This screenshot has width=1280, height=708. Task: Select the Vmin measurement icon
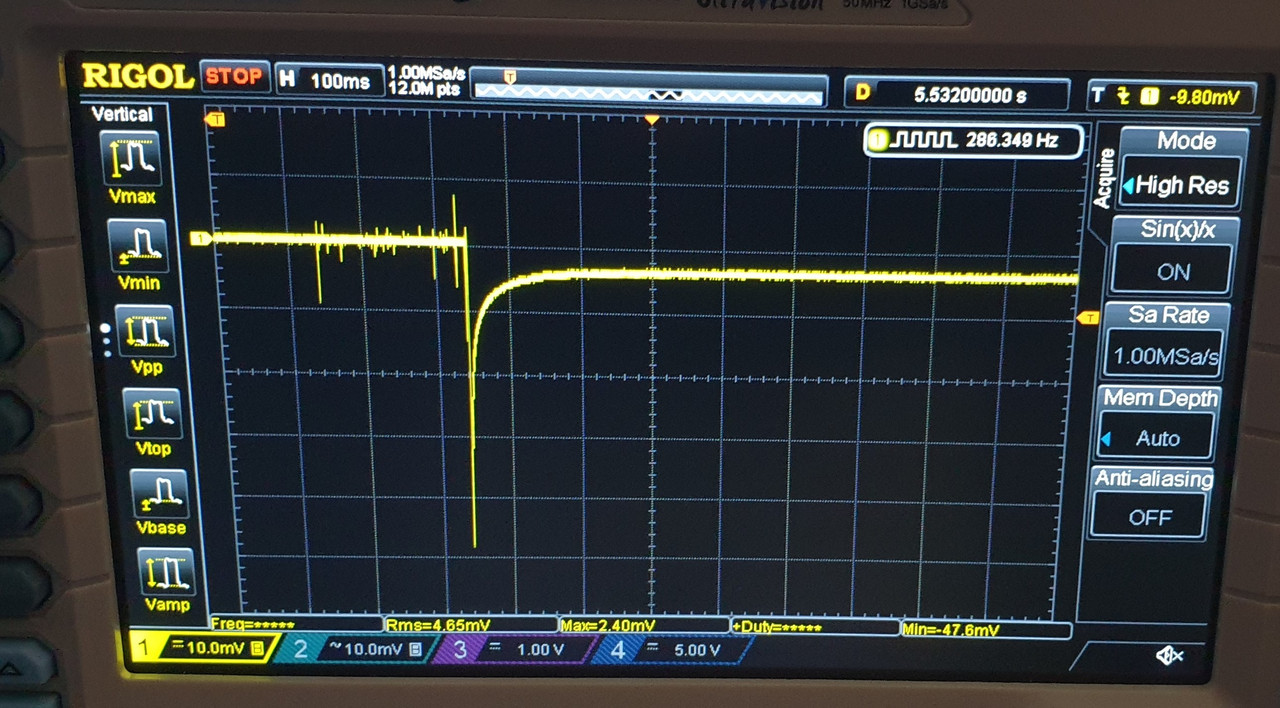point(137,246)
